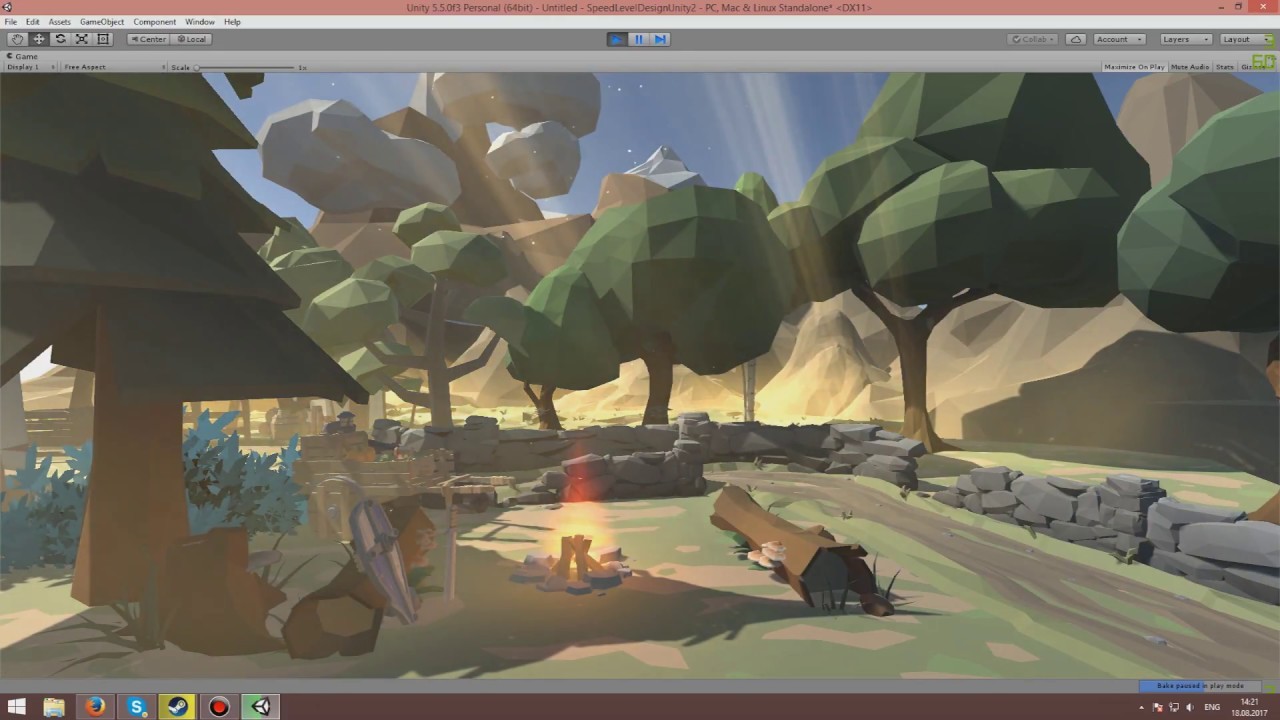The height and width of the screenshot is (720, 1280).
Task: Pause the running game
Action: pyautogui.click(x=639, y=39)
